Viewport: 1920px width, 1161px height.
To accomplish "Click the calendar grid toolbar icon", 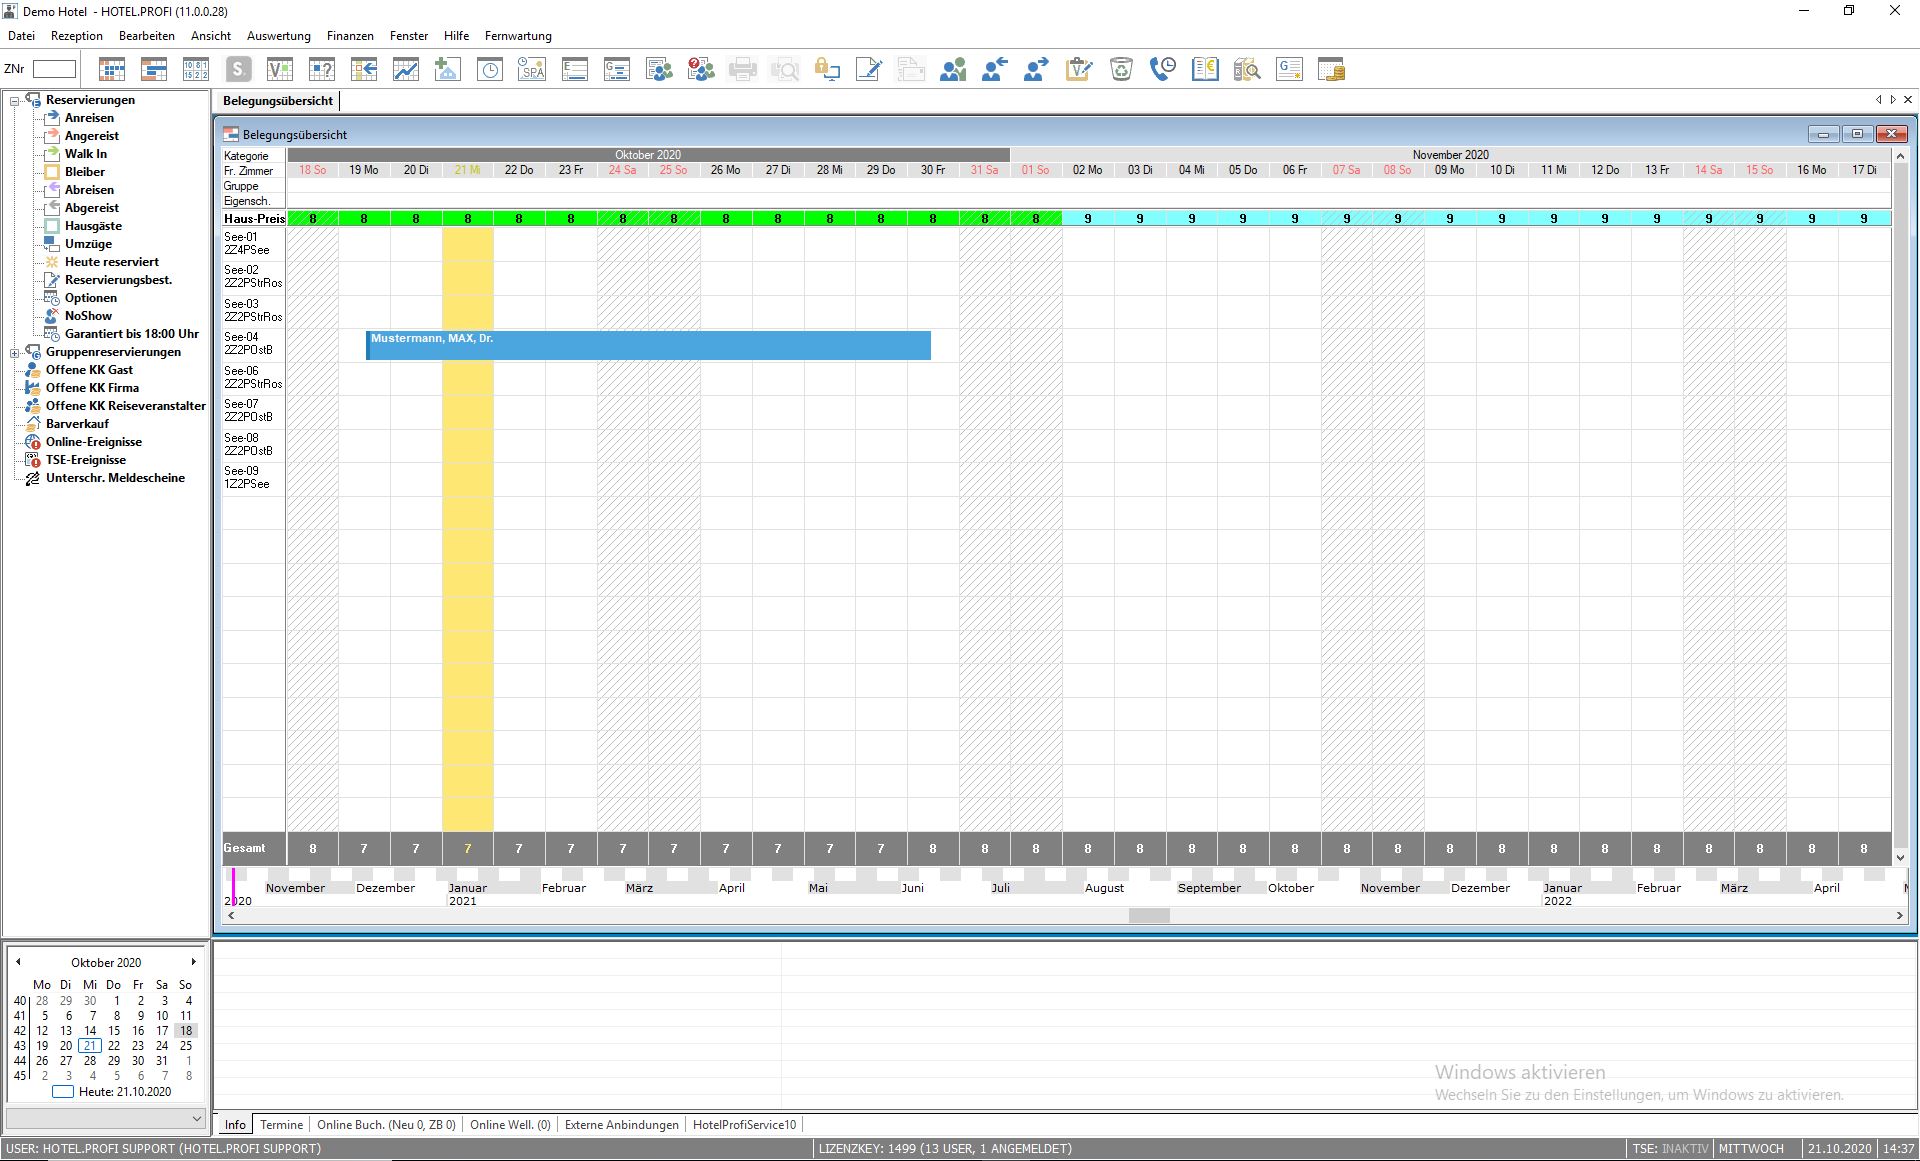I will [112, 69].
